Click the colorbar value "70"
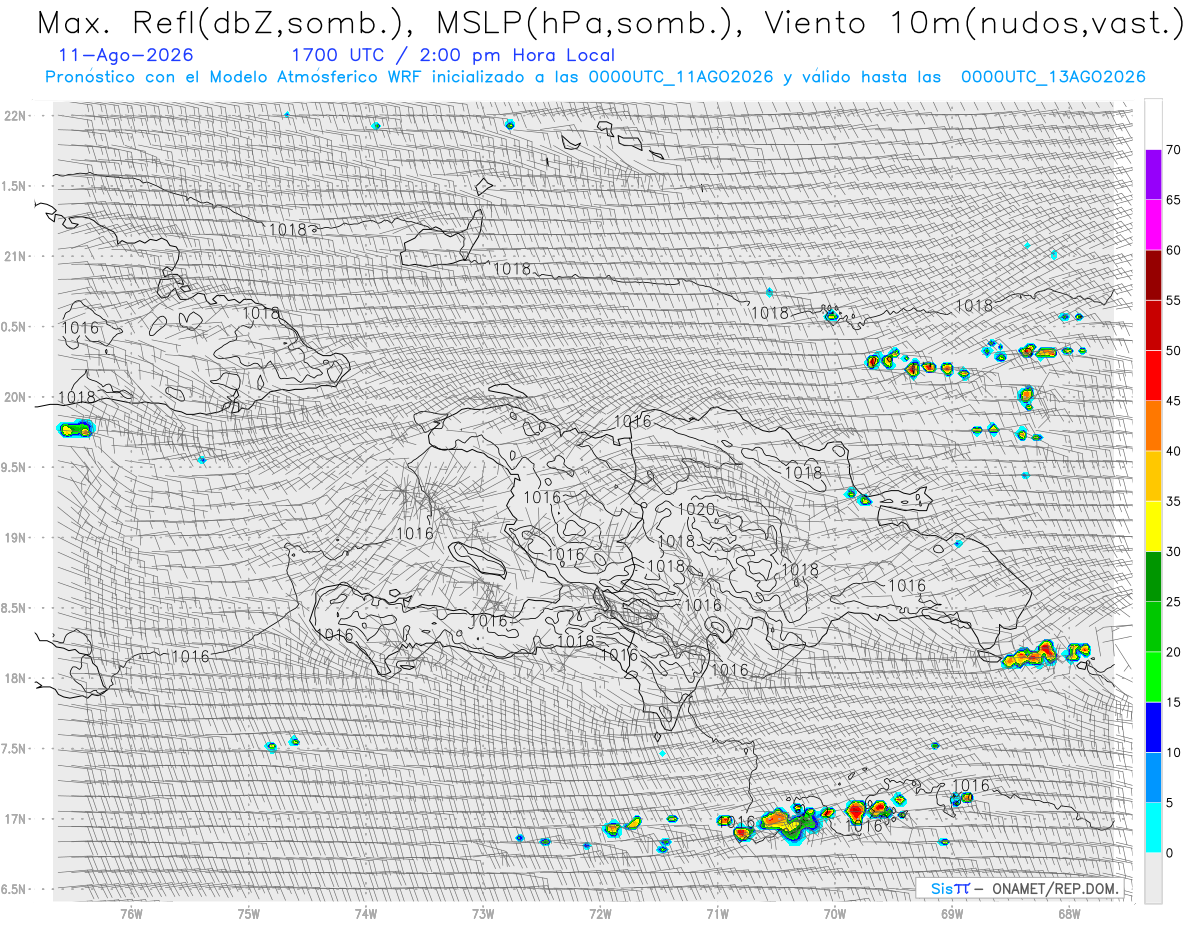 click(1173, 150)
